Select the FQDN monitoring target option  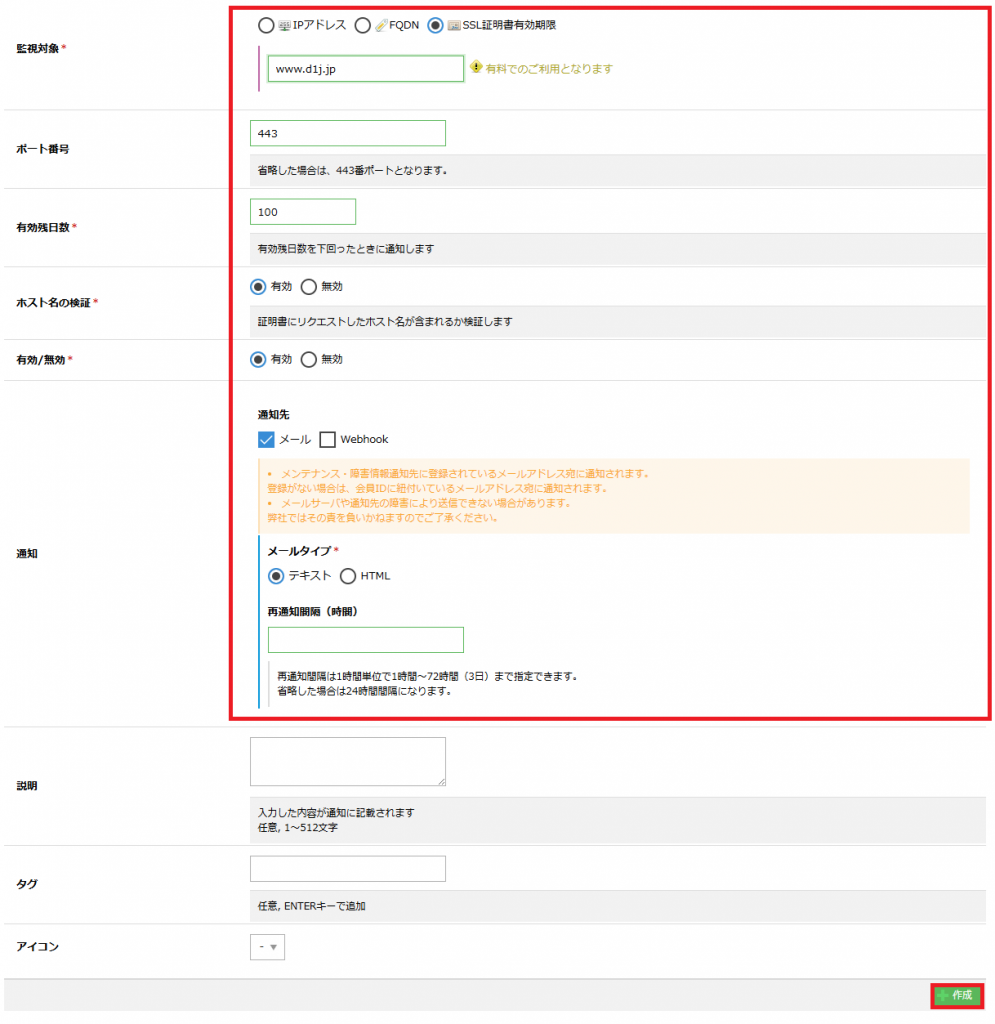click(x=362, y=25)
